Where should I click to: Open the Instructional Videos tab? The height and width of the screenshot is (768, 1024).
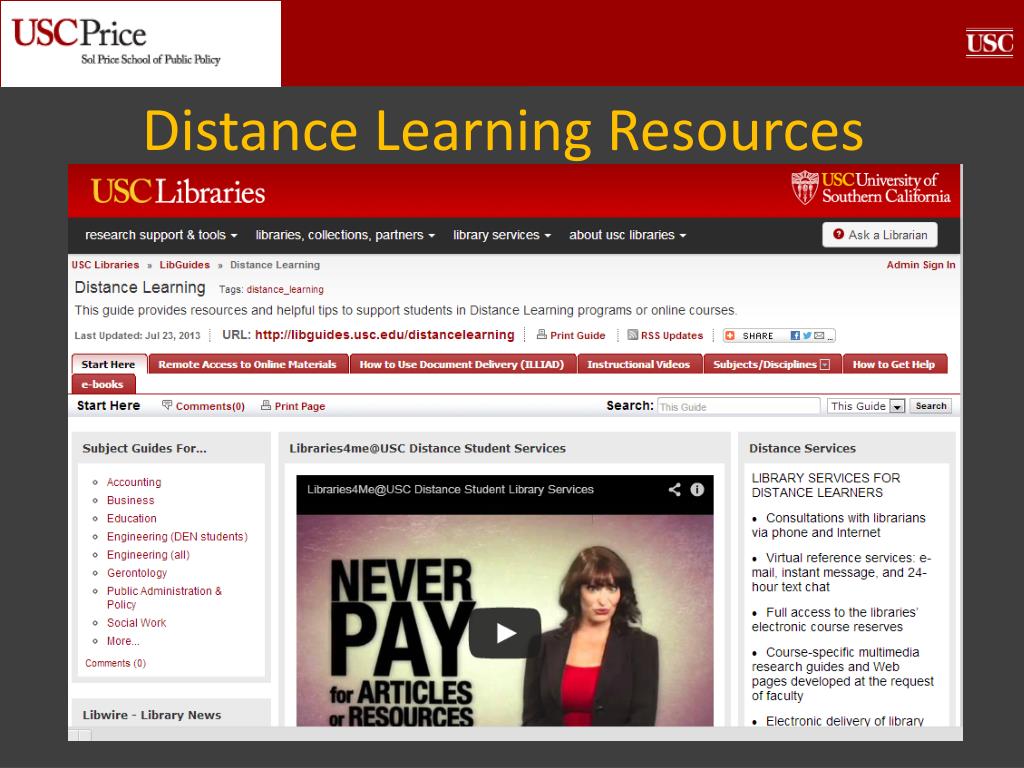[639, 364]
